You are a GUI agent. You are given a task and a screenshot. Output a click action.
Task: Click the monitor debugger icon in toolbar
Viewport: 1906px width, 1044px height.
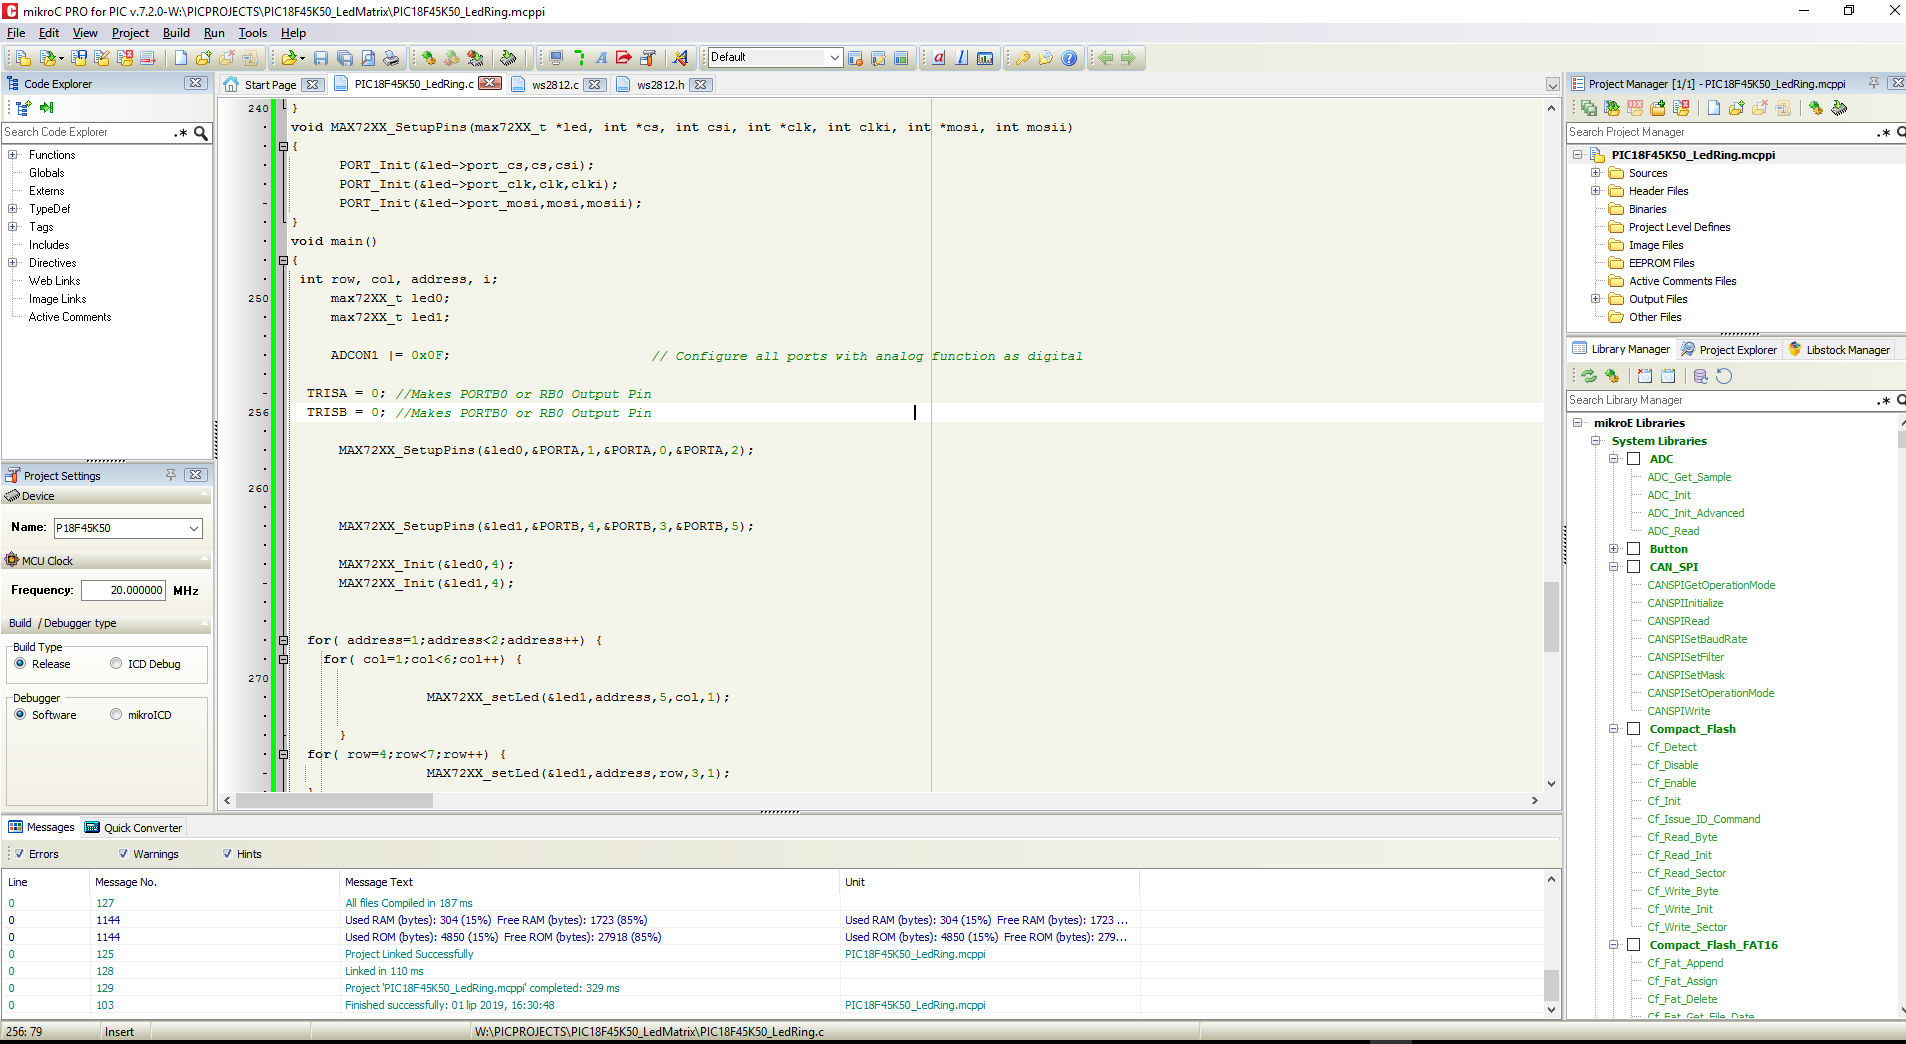(556, 58)
